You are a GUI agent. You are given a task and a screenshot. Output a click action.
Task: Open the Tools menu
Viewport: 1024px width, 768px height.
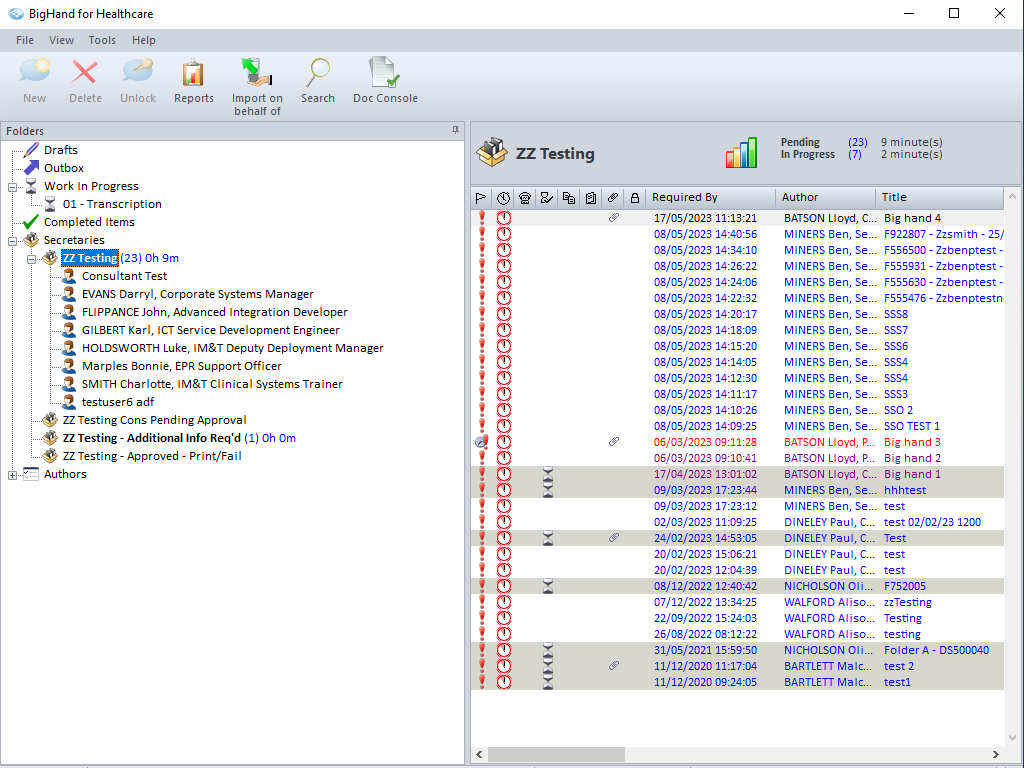pos(102,40)
